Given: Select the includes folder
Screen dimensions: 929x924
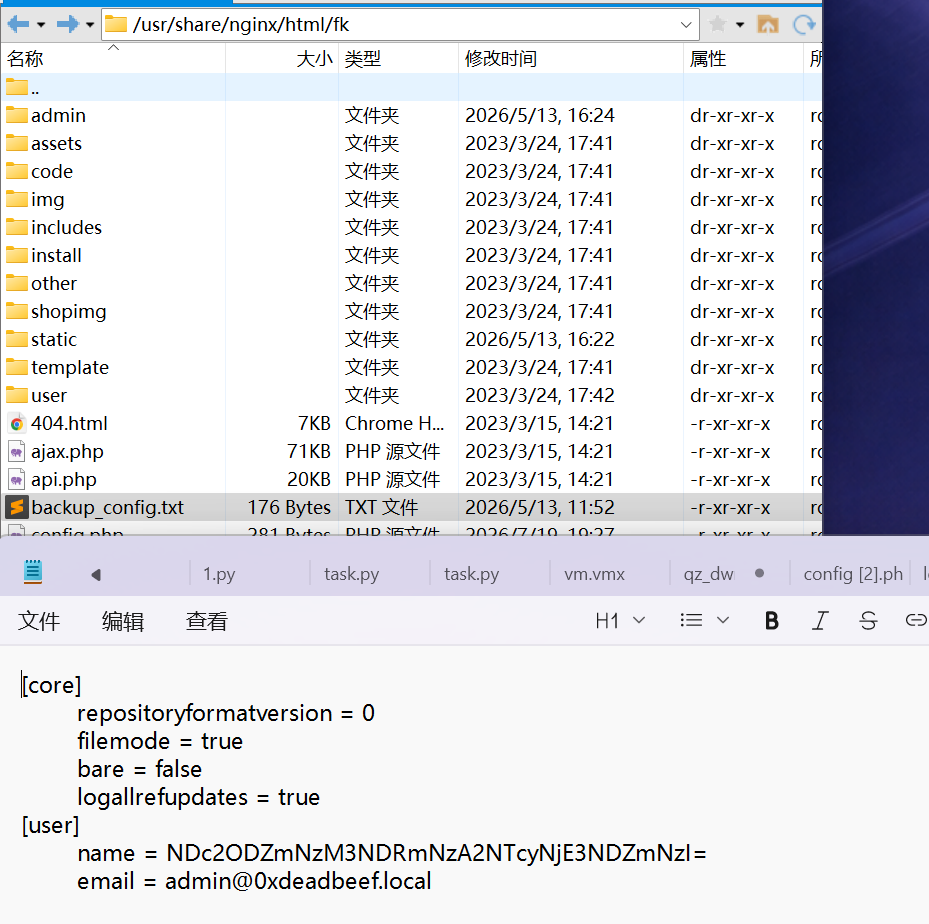Looking at the screenshot, I should point(66,227).
